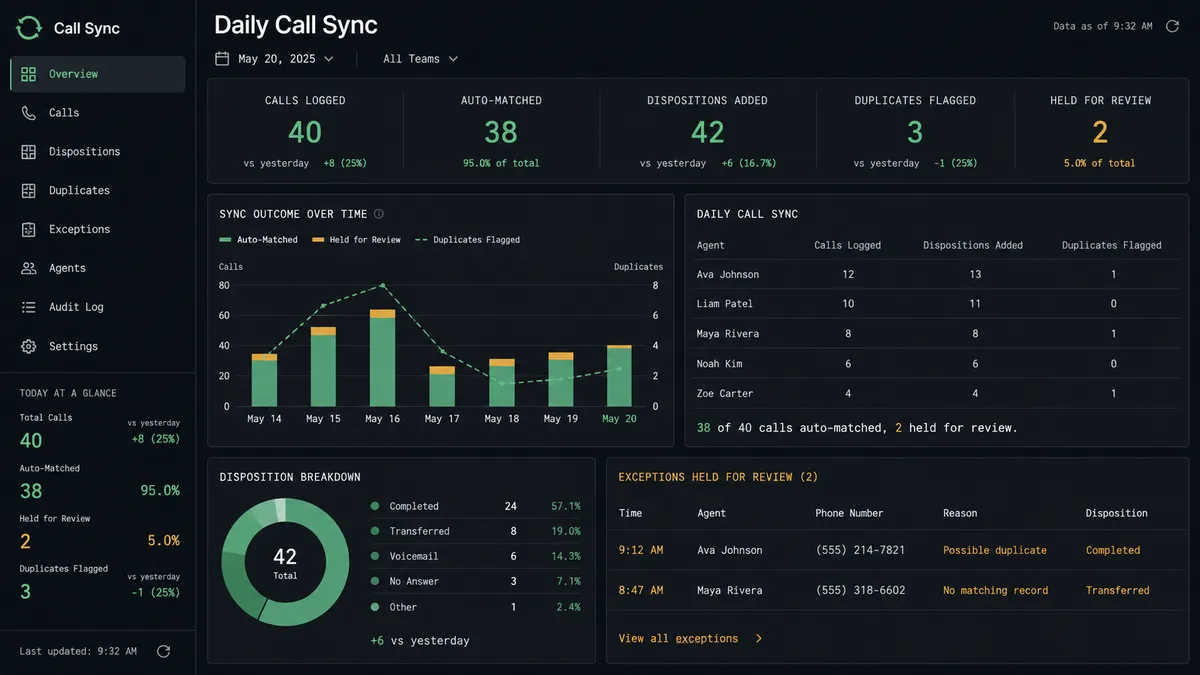Expand the All Teams dropdown chevron

pyautogui.click(x=453, y=59)
